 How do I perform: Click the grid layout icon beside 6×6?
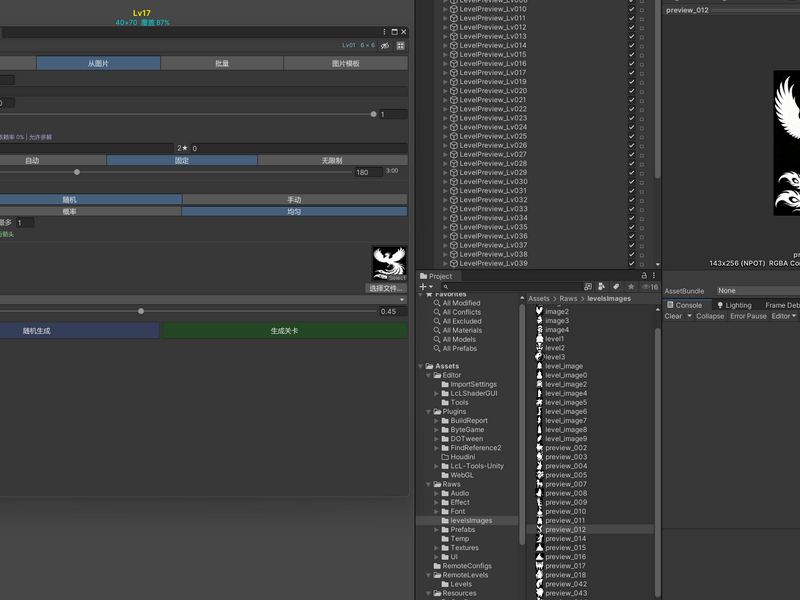tap(401, 45)
